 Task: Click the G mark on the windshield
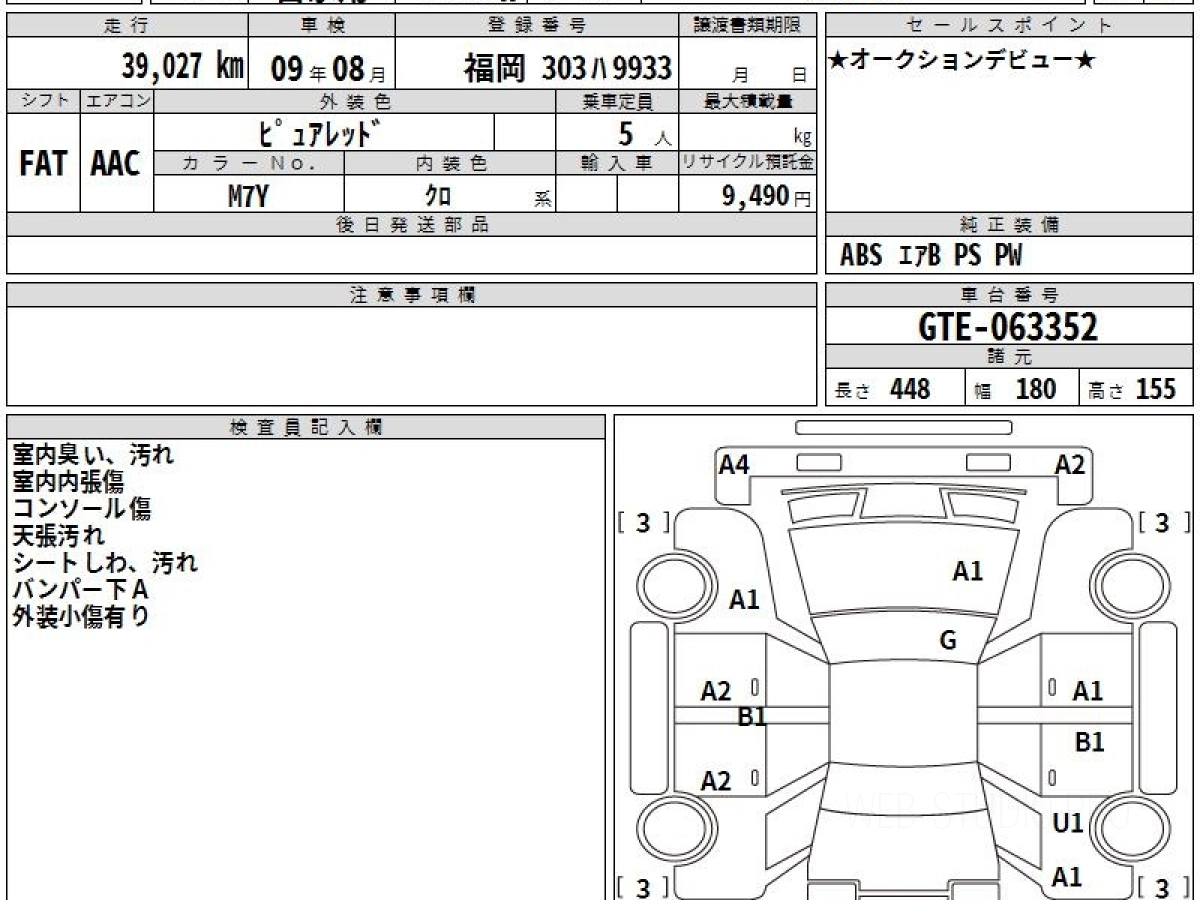[948, 641]
